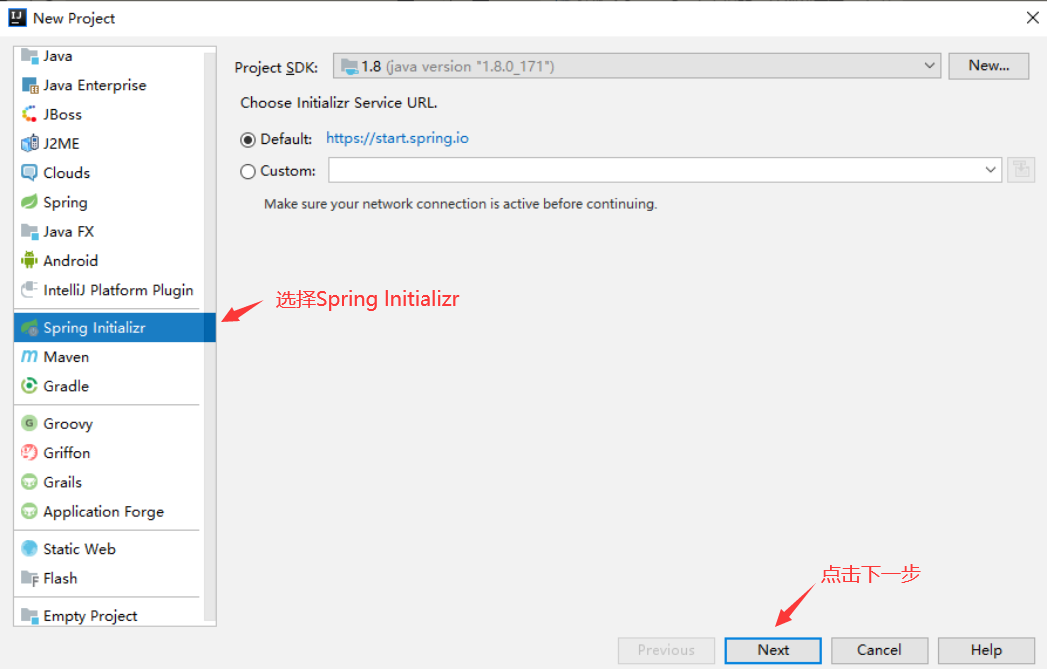Image resolution: width=1047 pixels, height=671 pixels.
Task: Click the Clouds icon
Action: 29,173
